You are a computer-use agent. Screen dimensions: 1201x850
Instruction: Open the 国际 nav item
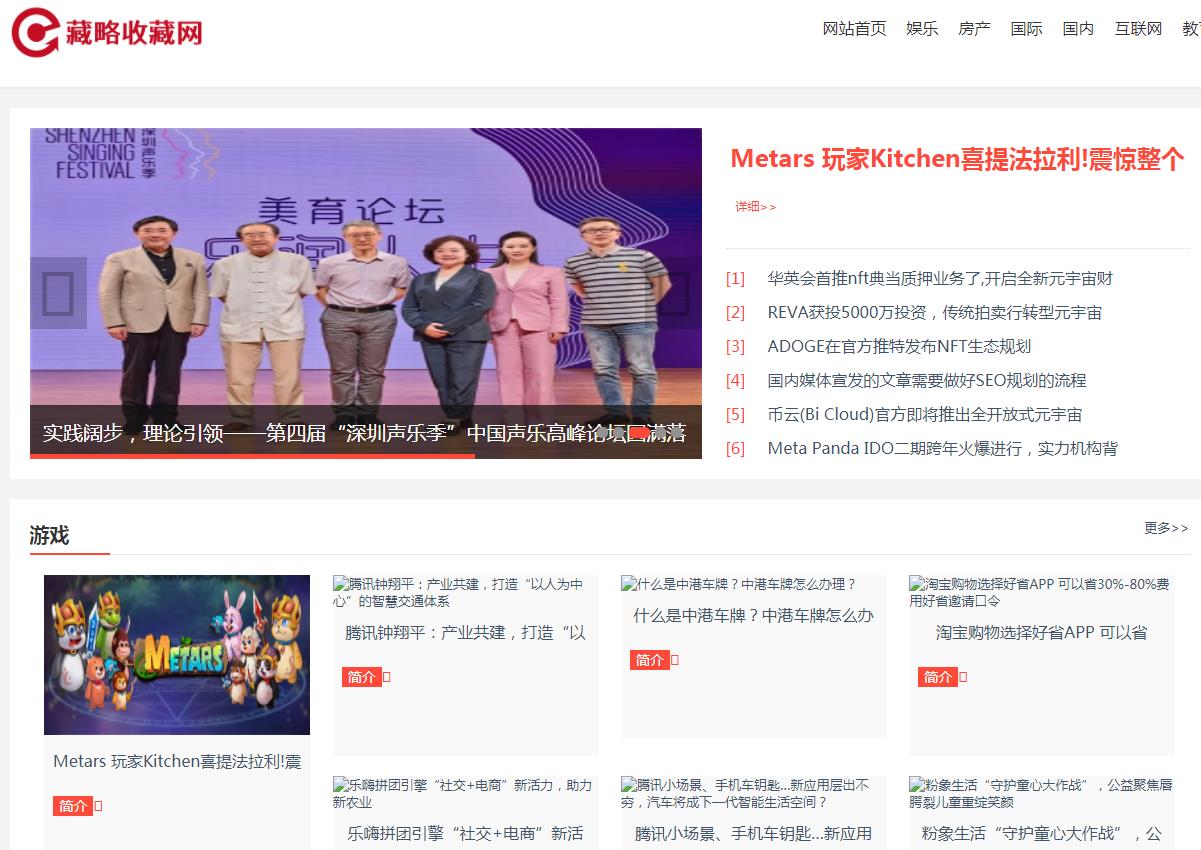[x=1026, y=29]
